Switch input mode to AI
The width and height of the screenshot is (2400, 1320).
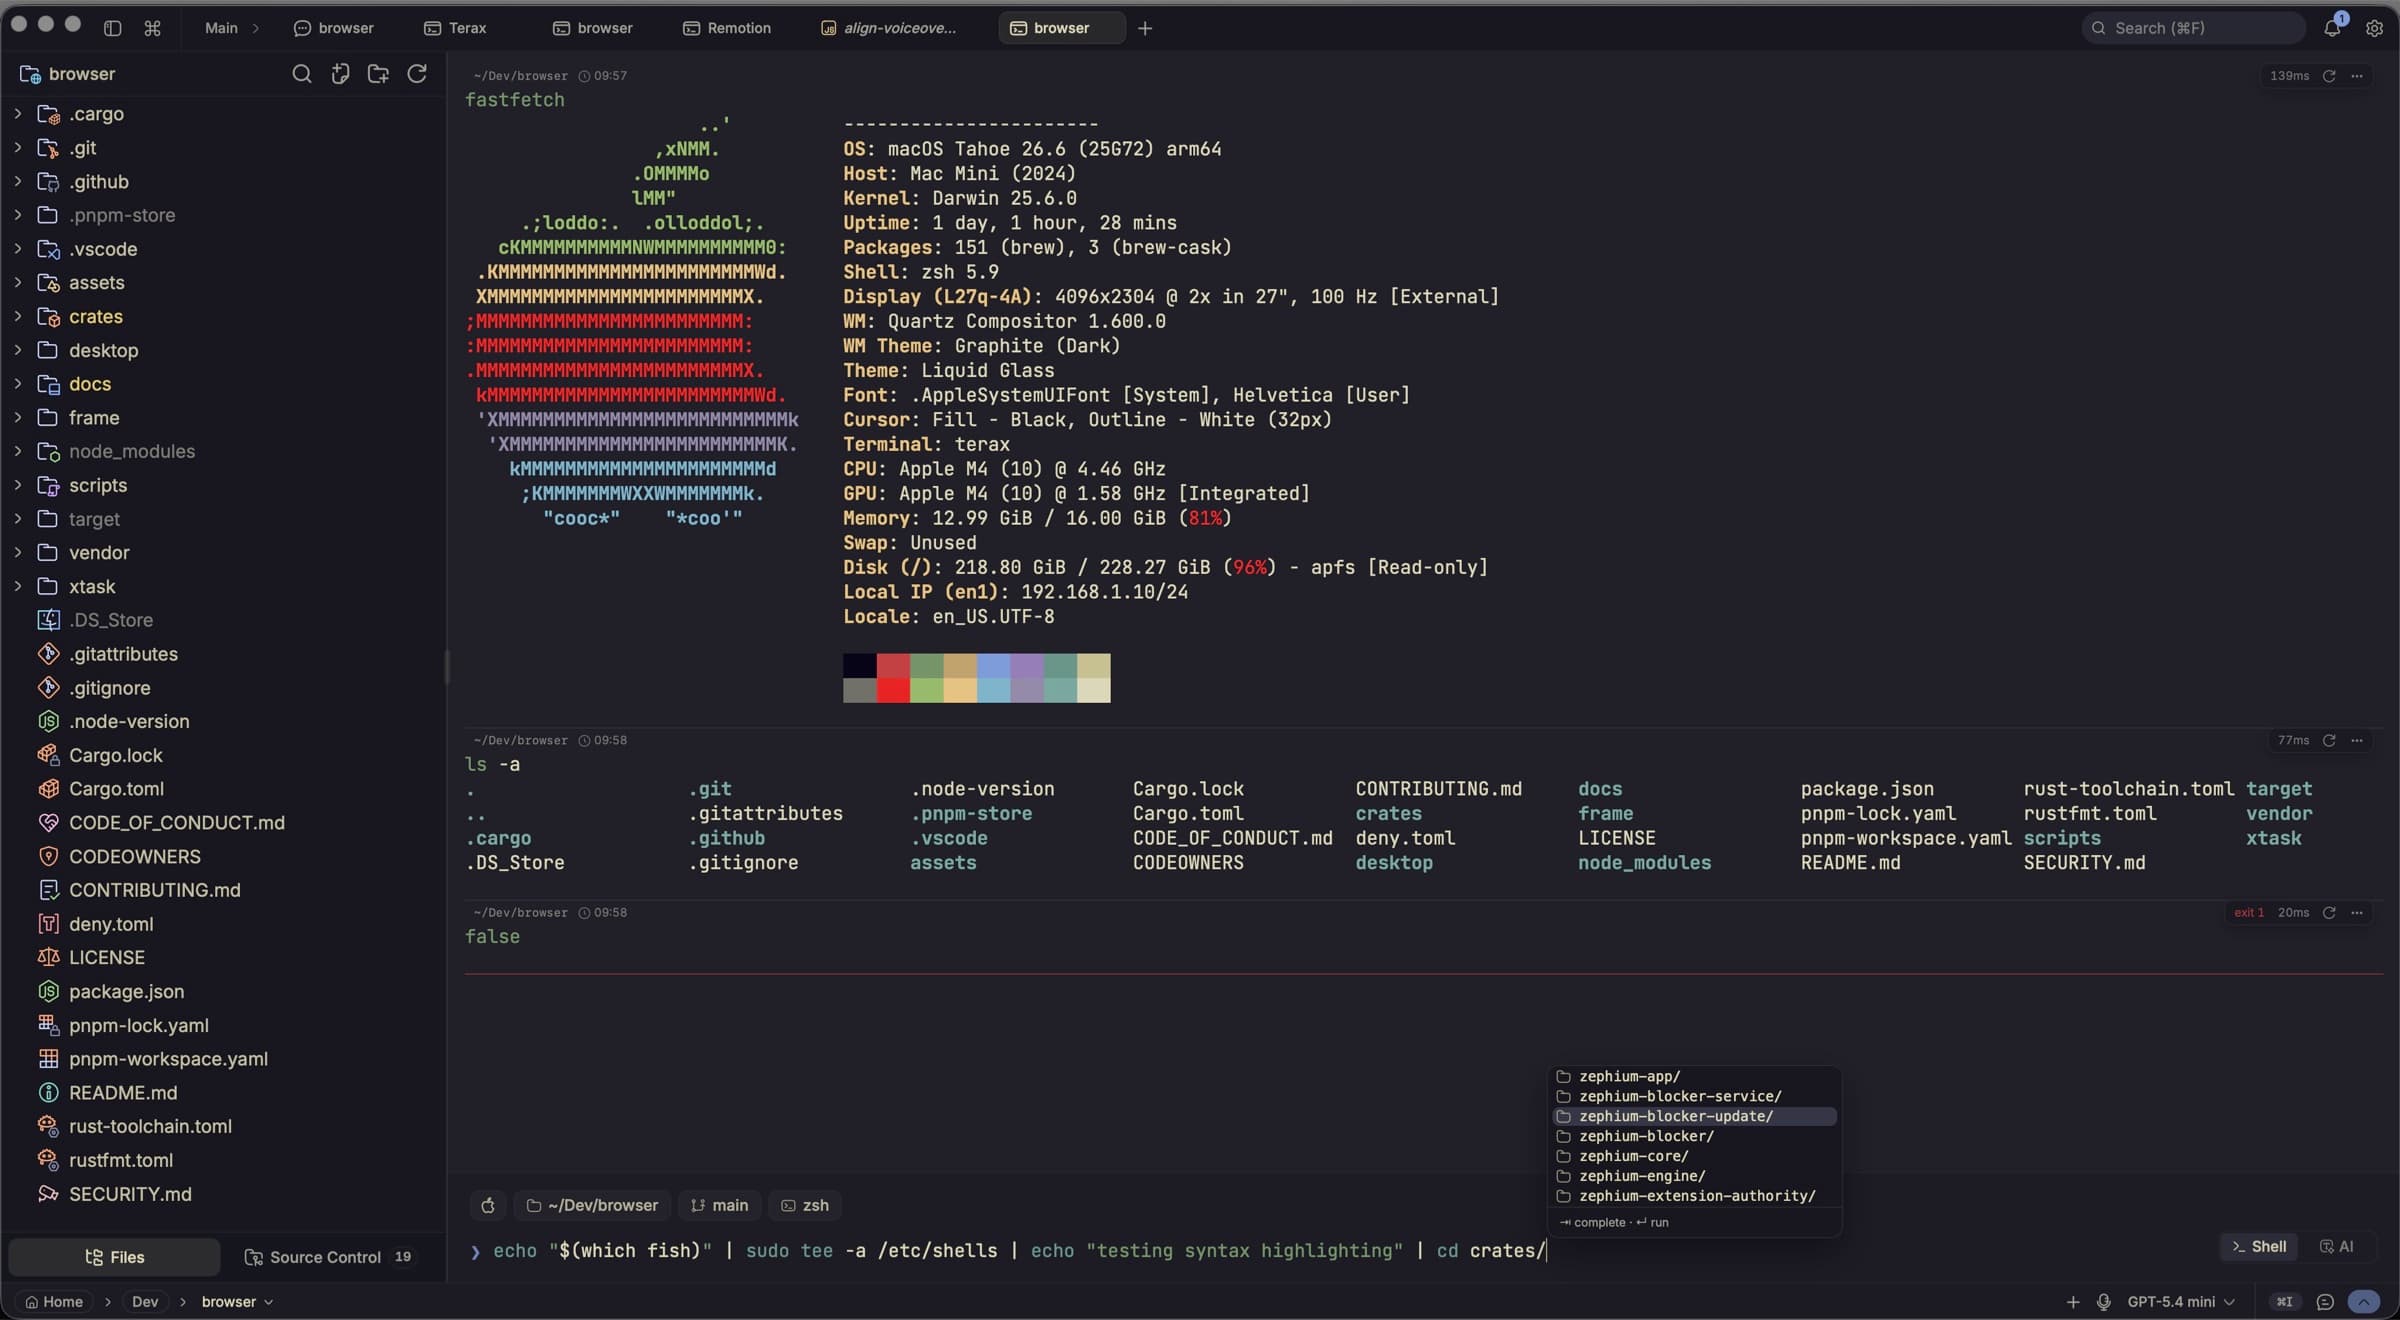2337,1247
